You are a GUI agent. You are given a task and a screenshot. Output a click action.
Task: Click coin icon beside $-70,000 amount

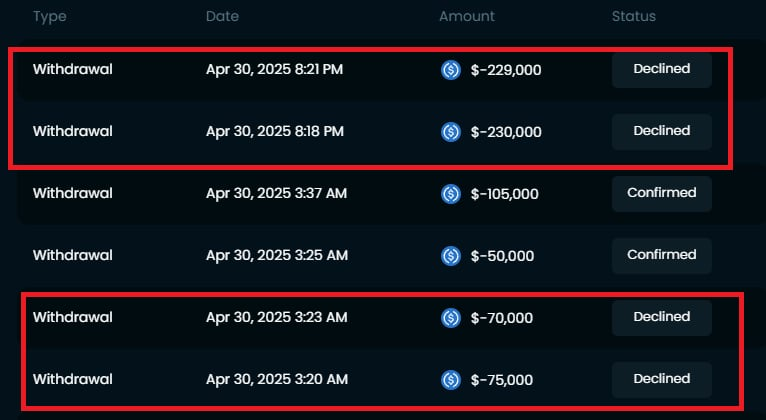pyautogui.click(x=451, y=318)
